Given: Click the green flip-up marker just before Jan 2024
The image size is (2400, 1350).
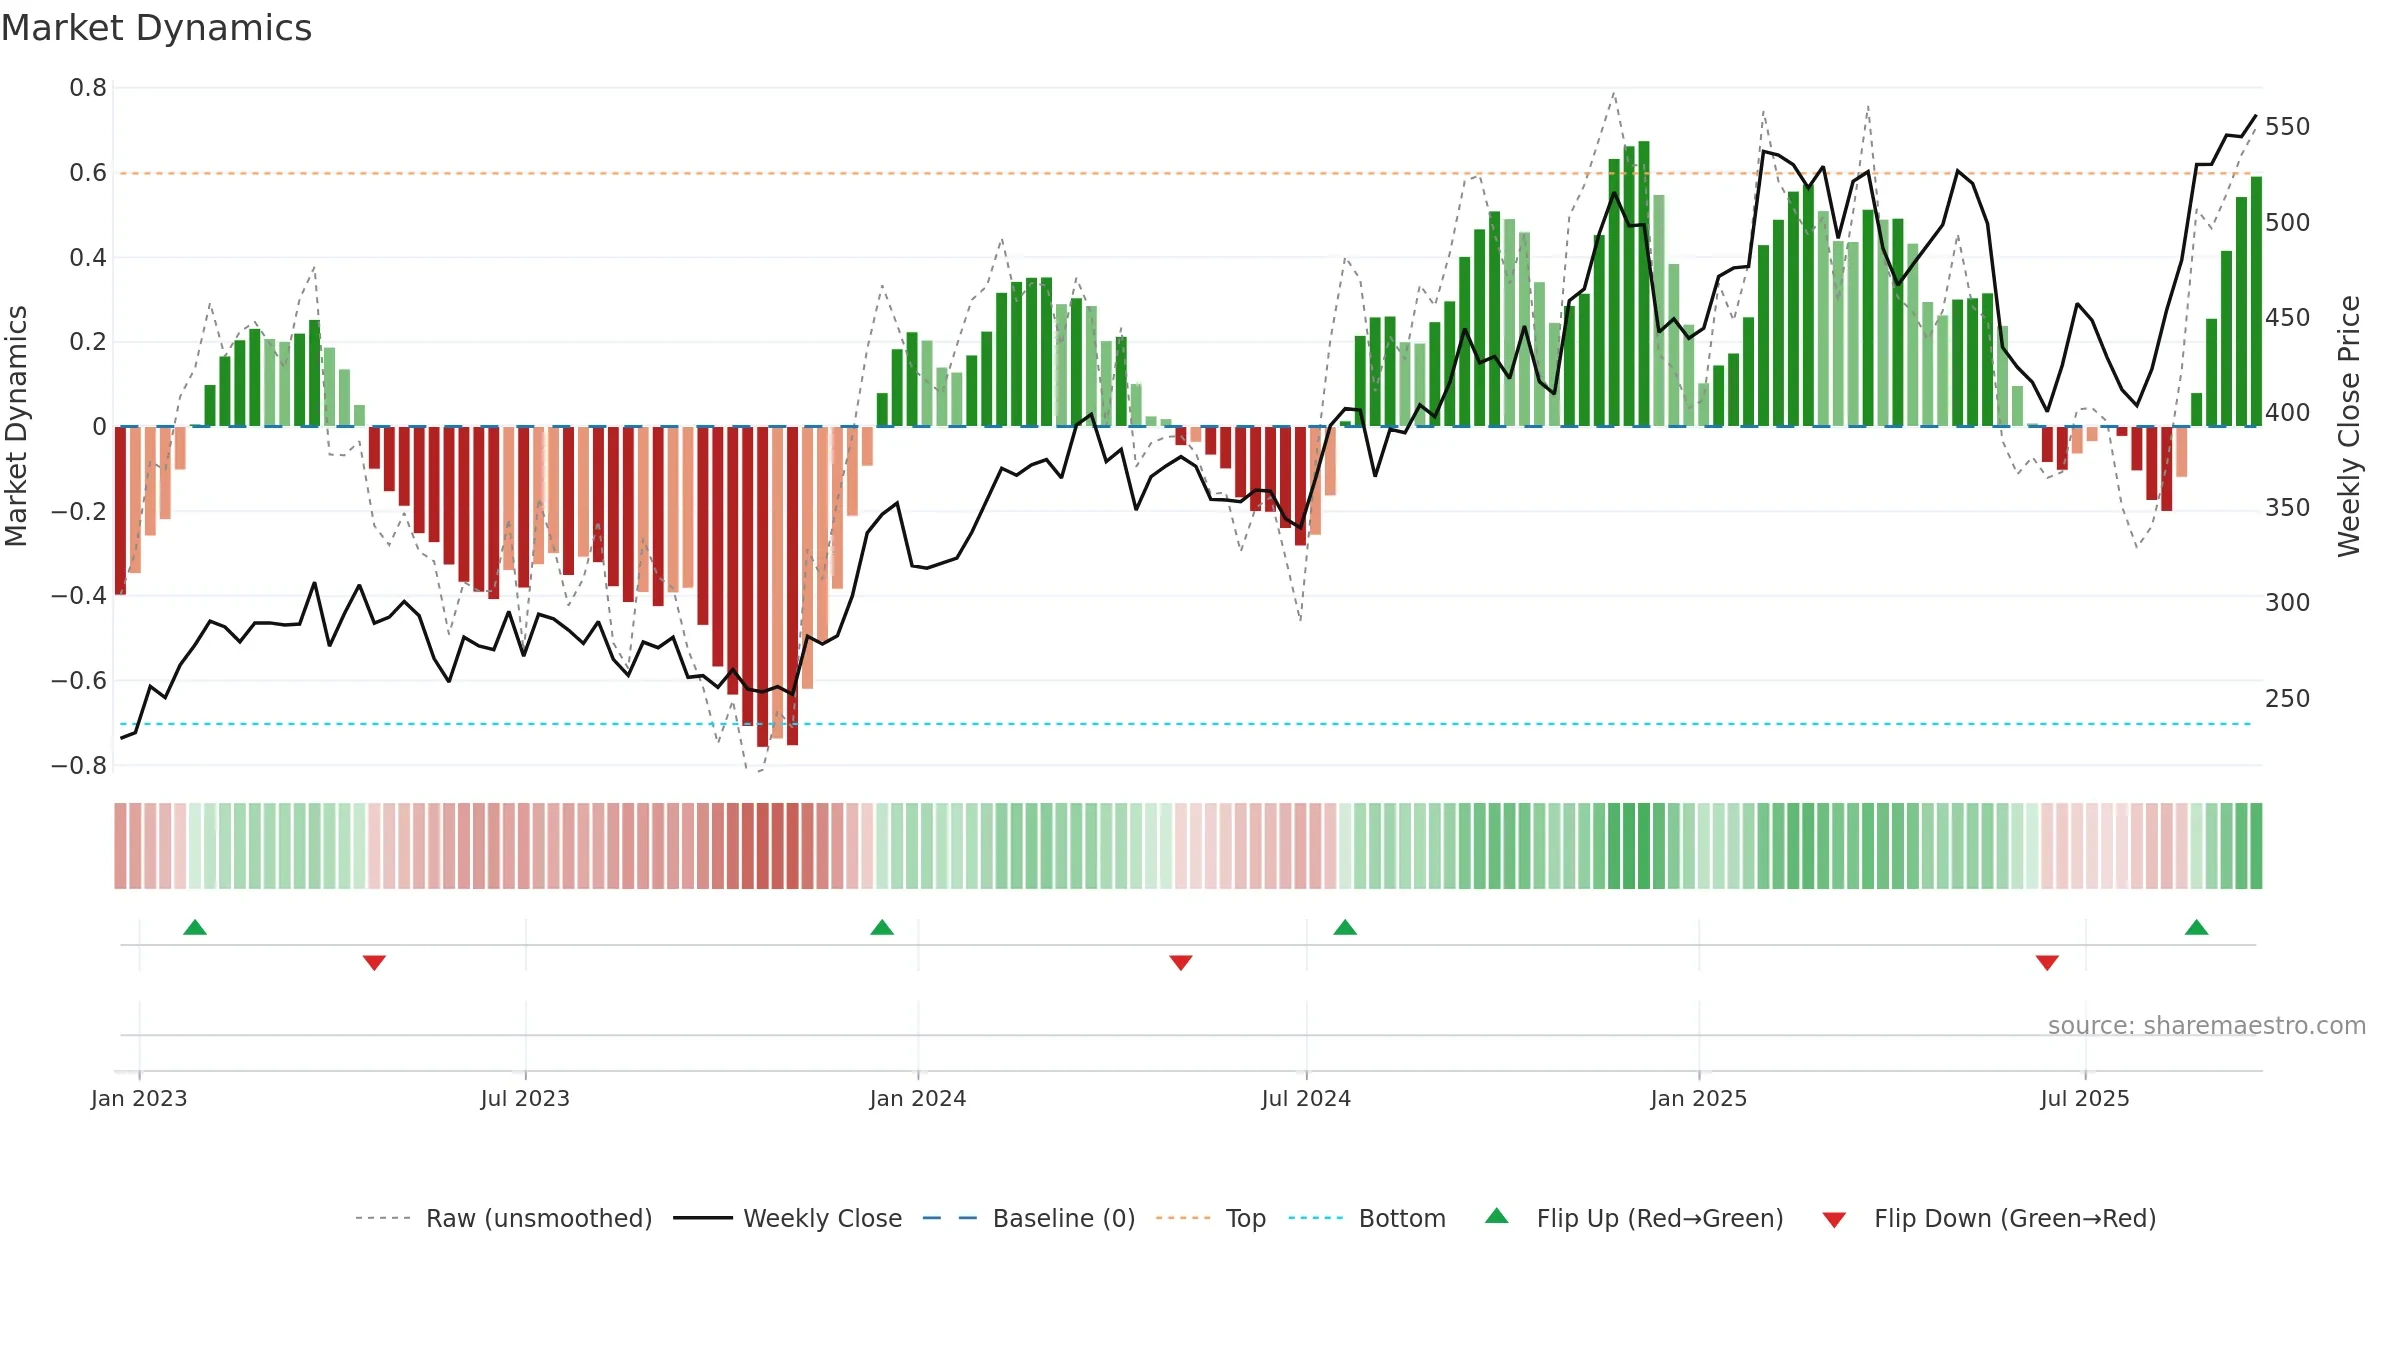Looking at the screenshot, I should 882,927.
